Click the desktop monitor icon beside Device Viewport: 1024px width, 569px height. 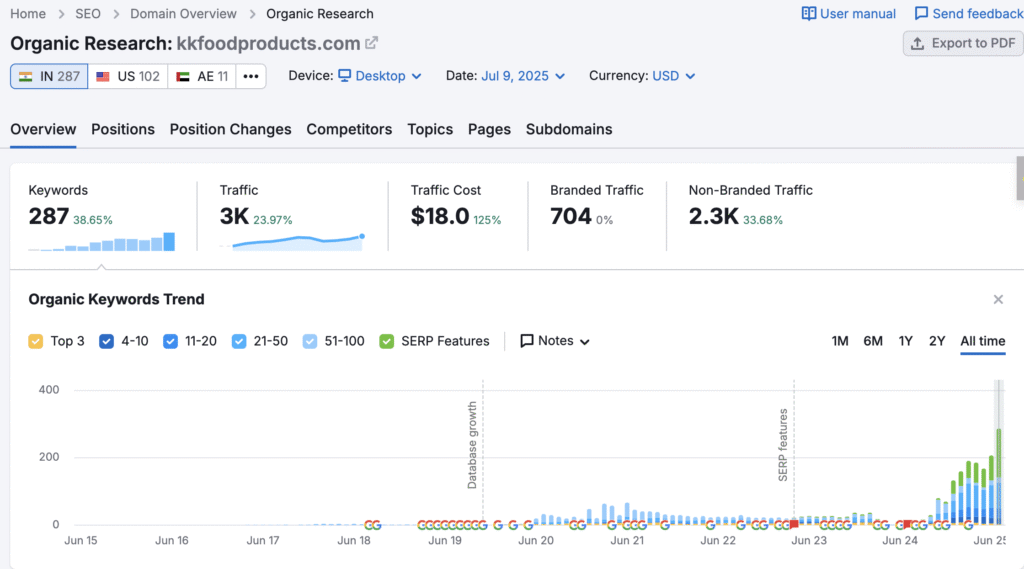pos(344,76)
